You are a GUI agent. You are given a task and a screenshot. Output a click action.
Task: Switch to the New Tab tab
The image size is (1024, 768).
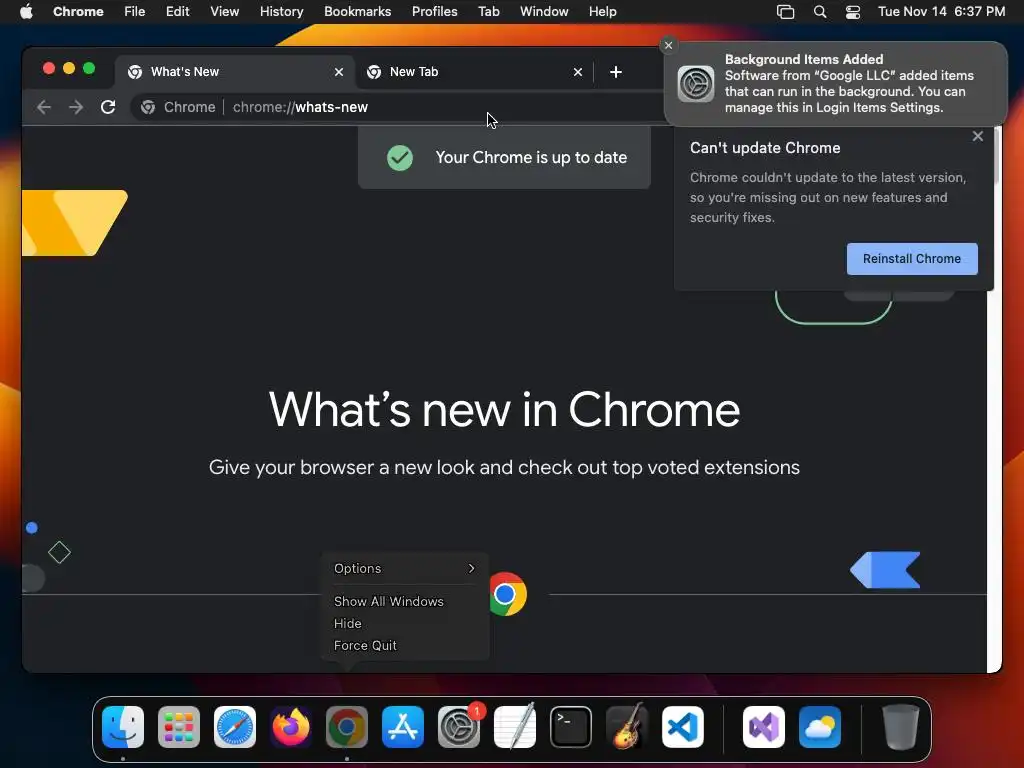click(x=474, y=72)
